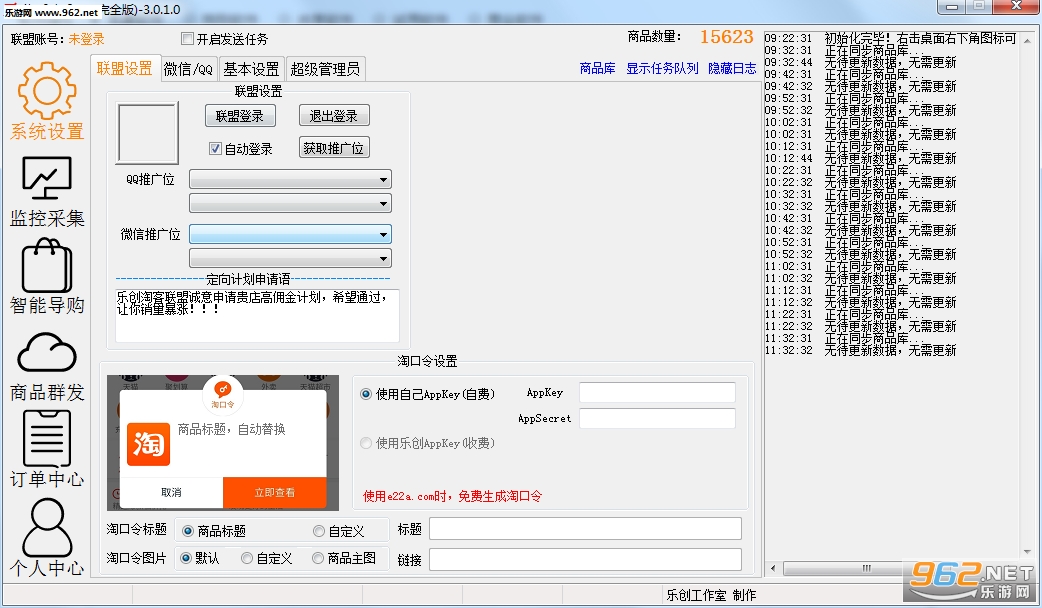Image resolution: width=1042 pixels, height=608 pixels.
Task: Click the empty account avatar box
Action: click(148, 133)
